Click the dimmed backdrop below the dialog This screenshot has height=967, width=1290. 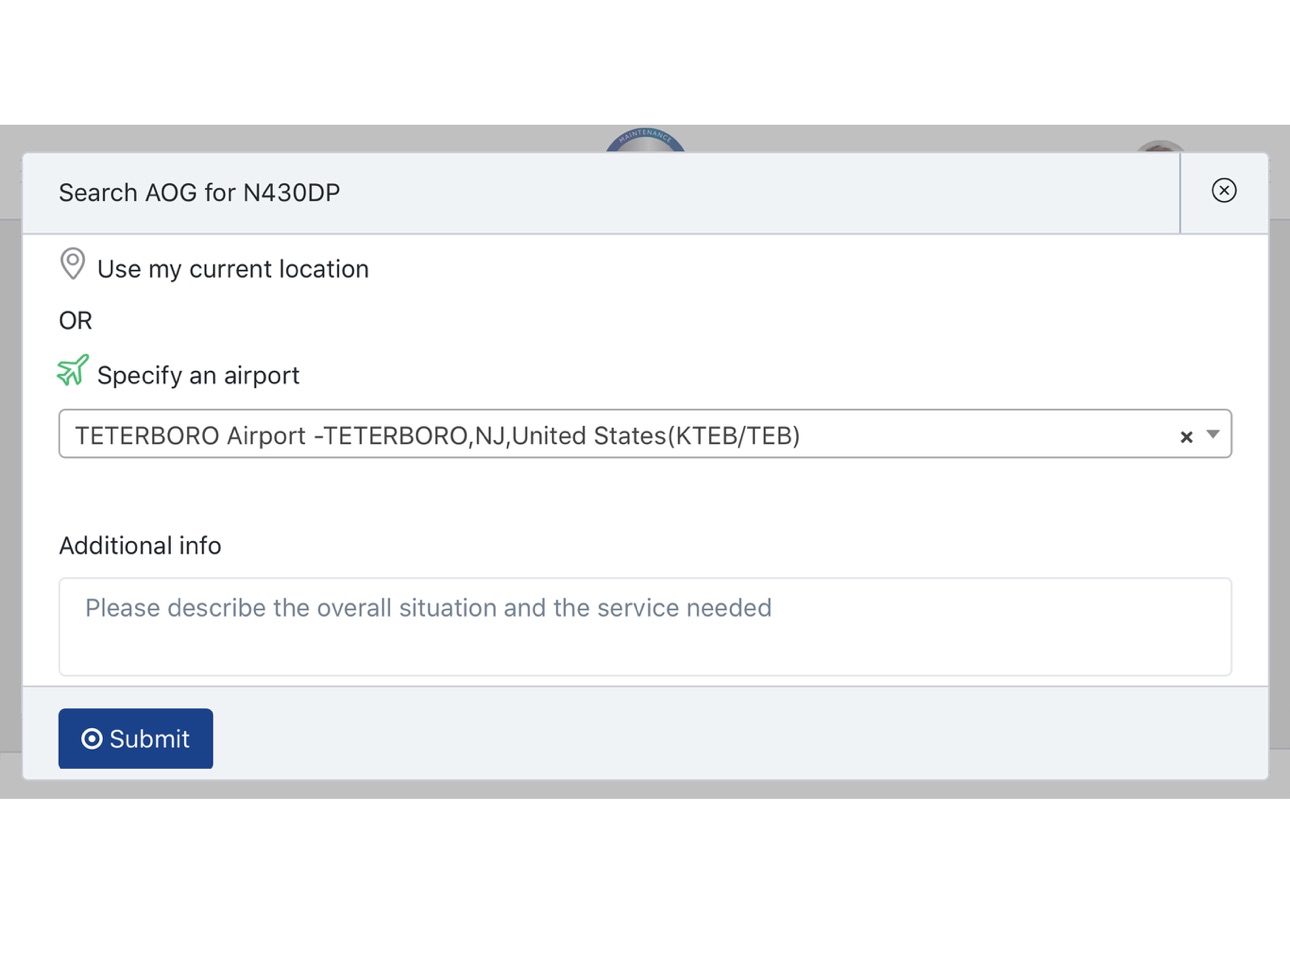point(645,789)
